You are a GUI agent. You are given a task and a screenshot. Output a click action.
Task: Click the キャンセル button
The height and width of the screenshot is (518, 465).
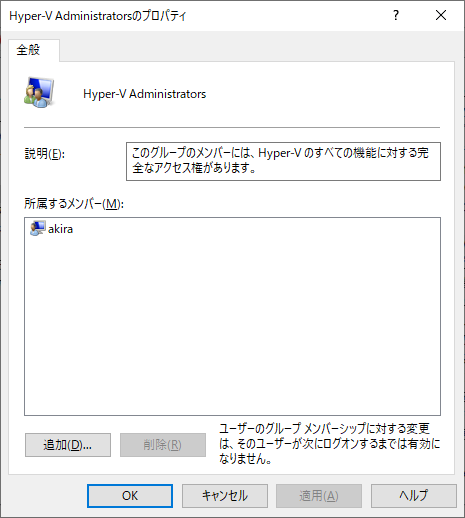(225, 496)
